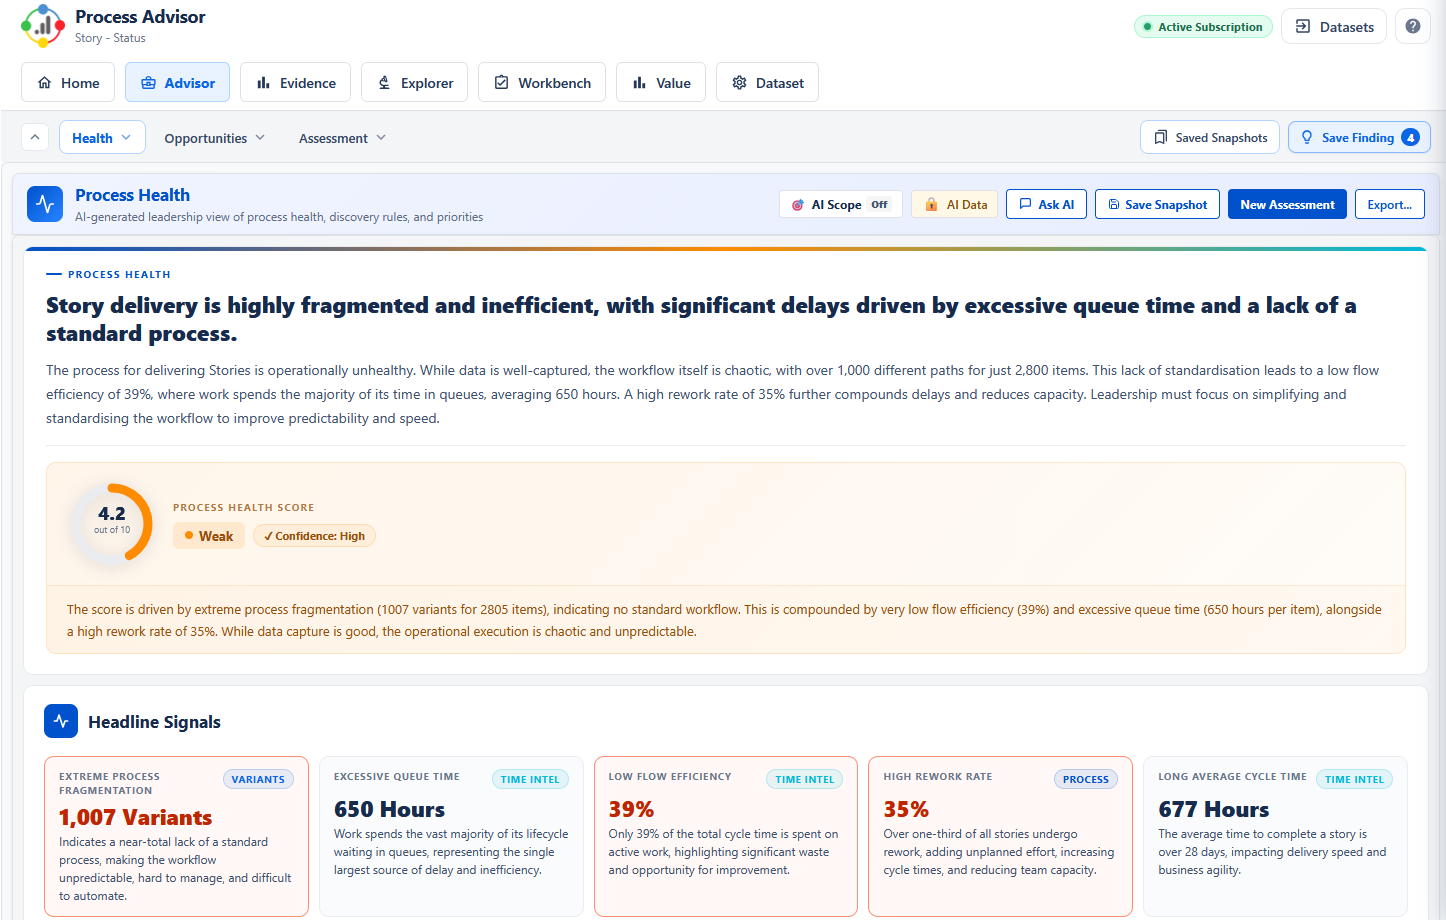
Task: Open Saved Snapshots
Action: (1210, 137)
